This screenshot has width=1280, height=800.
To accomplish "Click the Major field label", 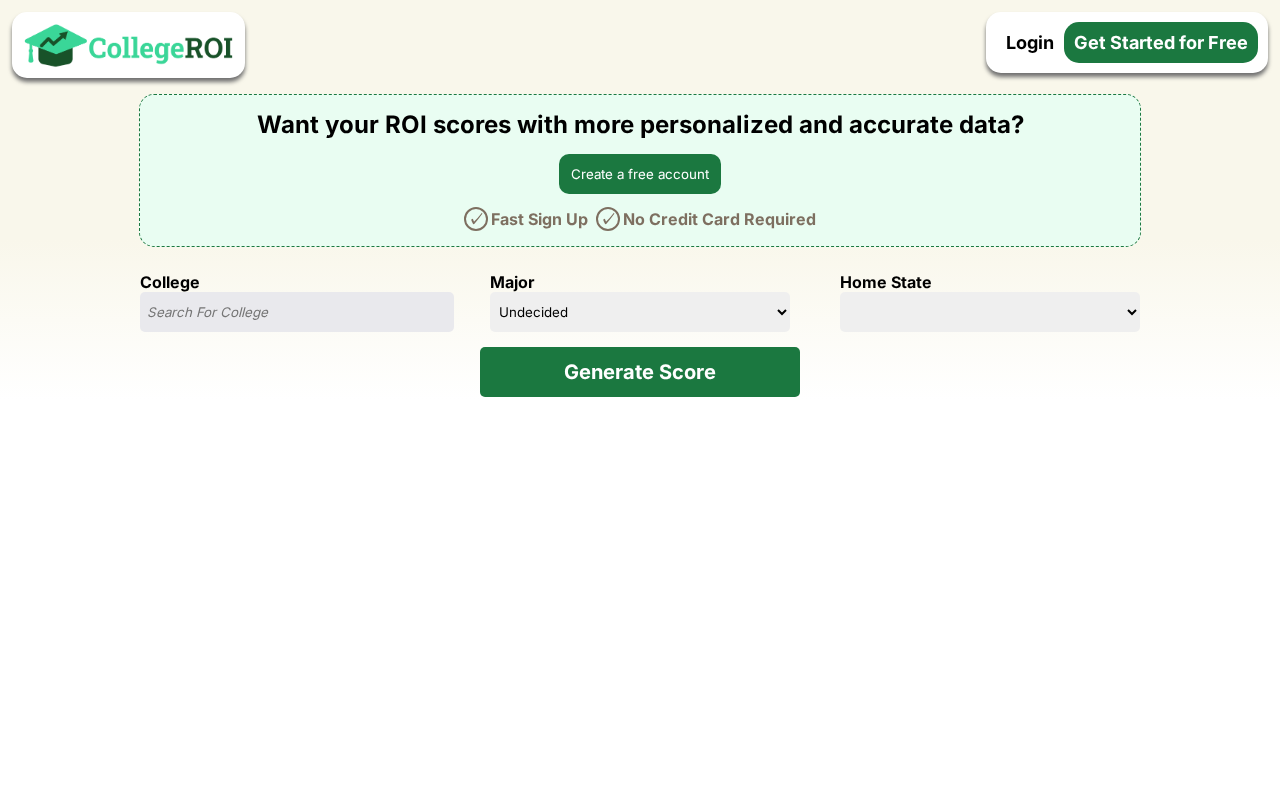I will tap(512, 282).
